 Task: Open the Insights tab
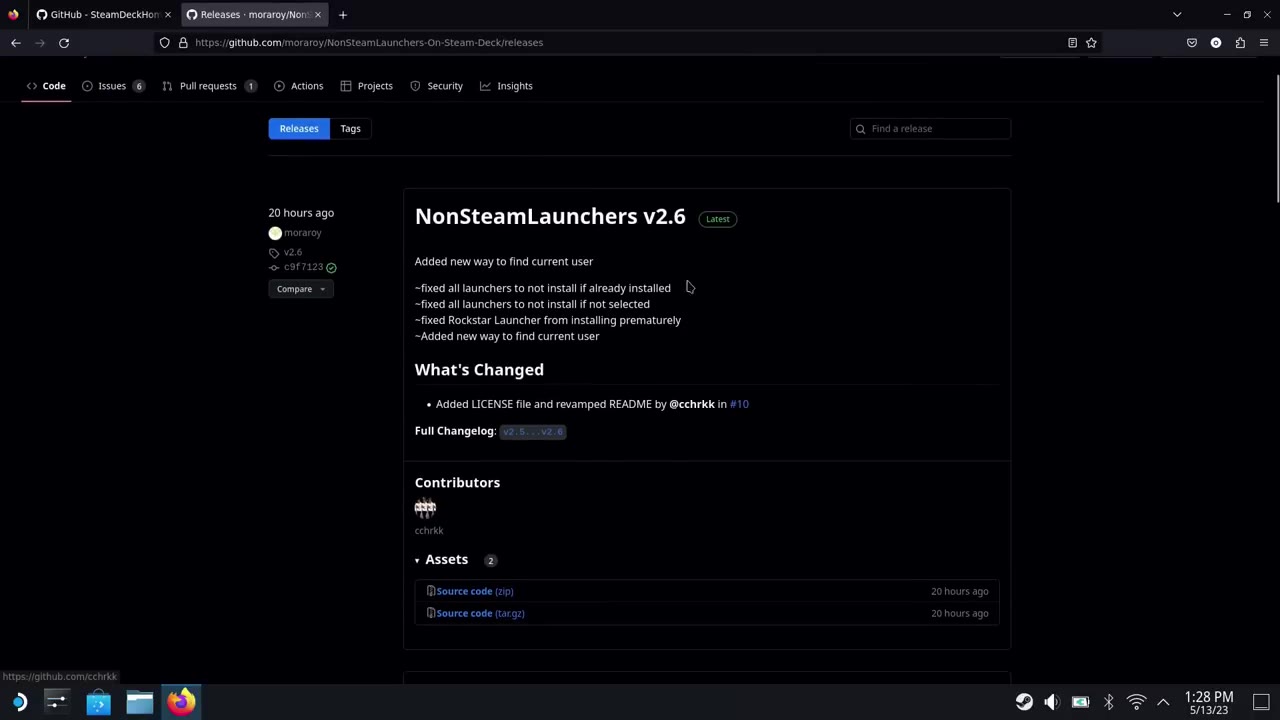pyautogui.click(x=506, y=86)
